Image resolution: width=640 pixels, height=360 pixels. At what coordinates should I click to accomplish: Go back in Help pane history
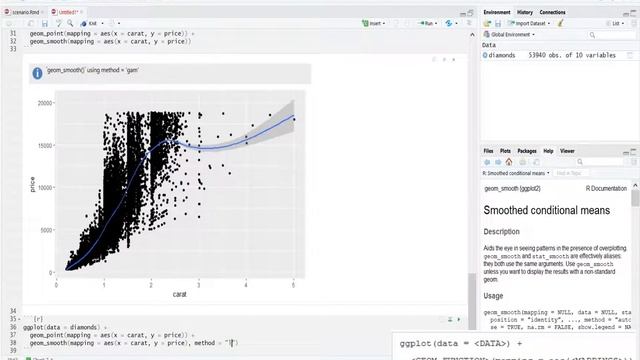pos(487,162)
